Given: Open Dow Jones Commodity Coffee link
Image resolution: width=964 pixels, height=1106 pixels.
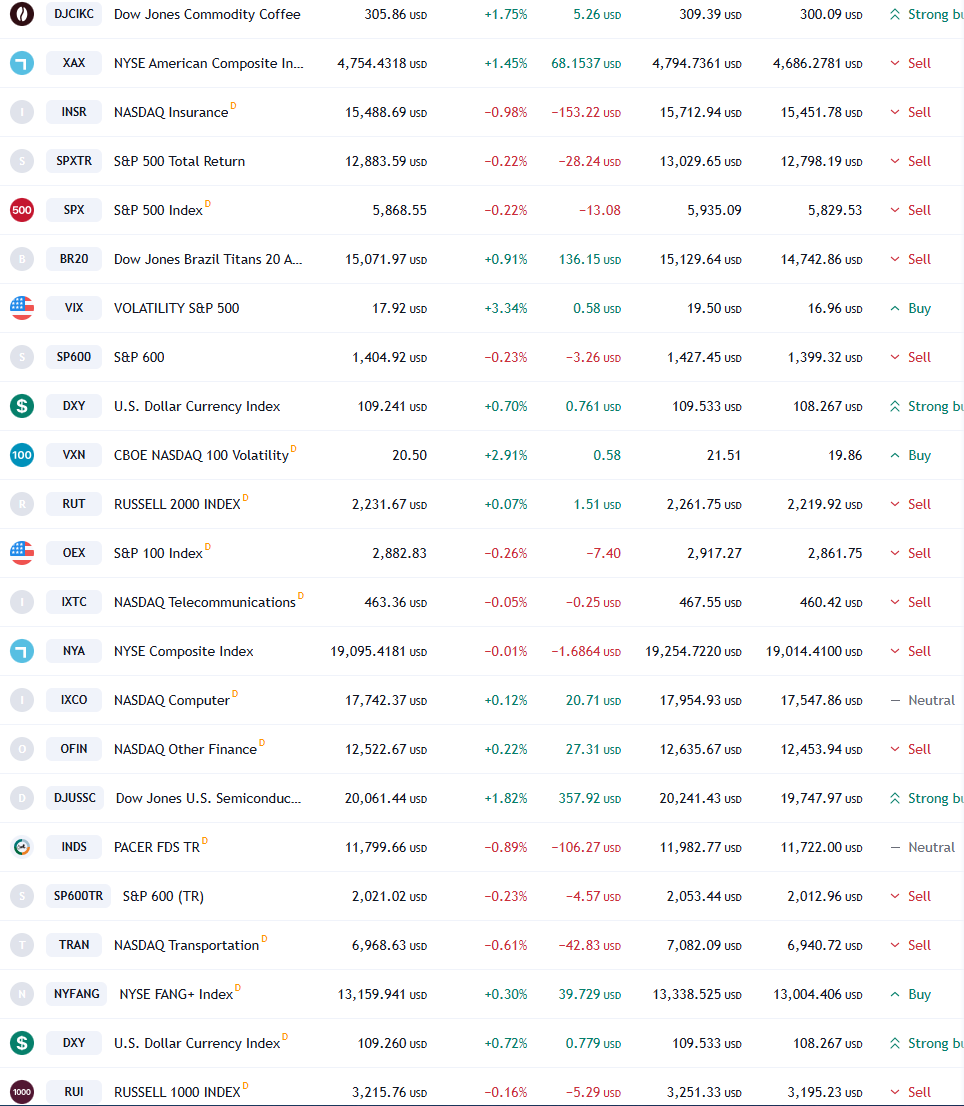Looking at the screenshot, I should tap(207, 14).
